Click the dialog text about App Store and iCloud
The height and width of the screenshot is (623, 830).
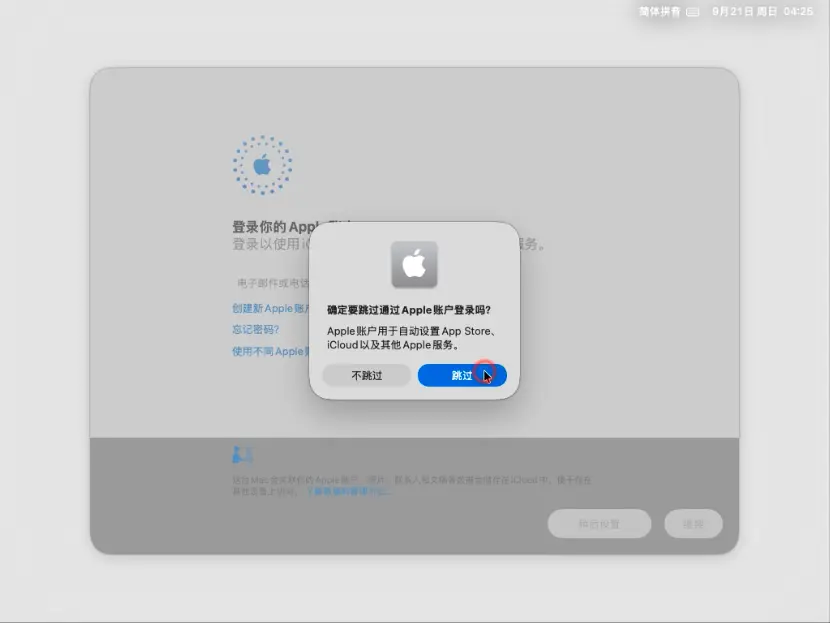411,338
